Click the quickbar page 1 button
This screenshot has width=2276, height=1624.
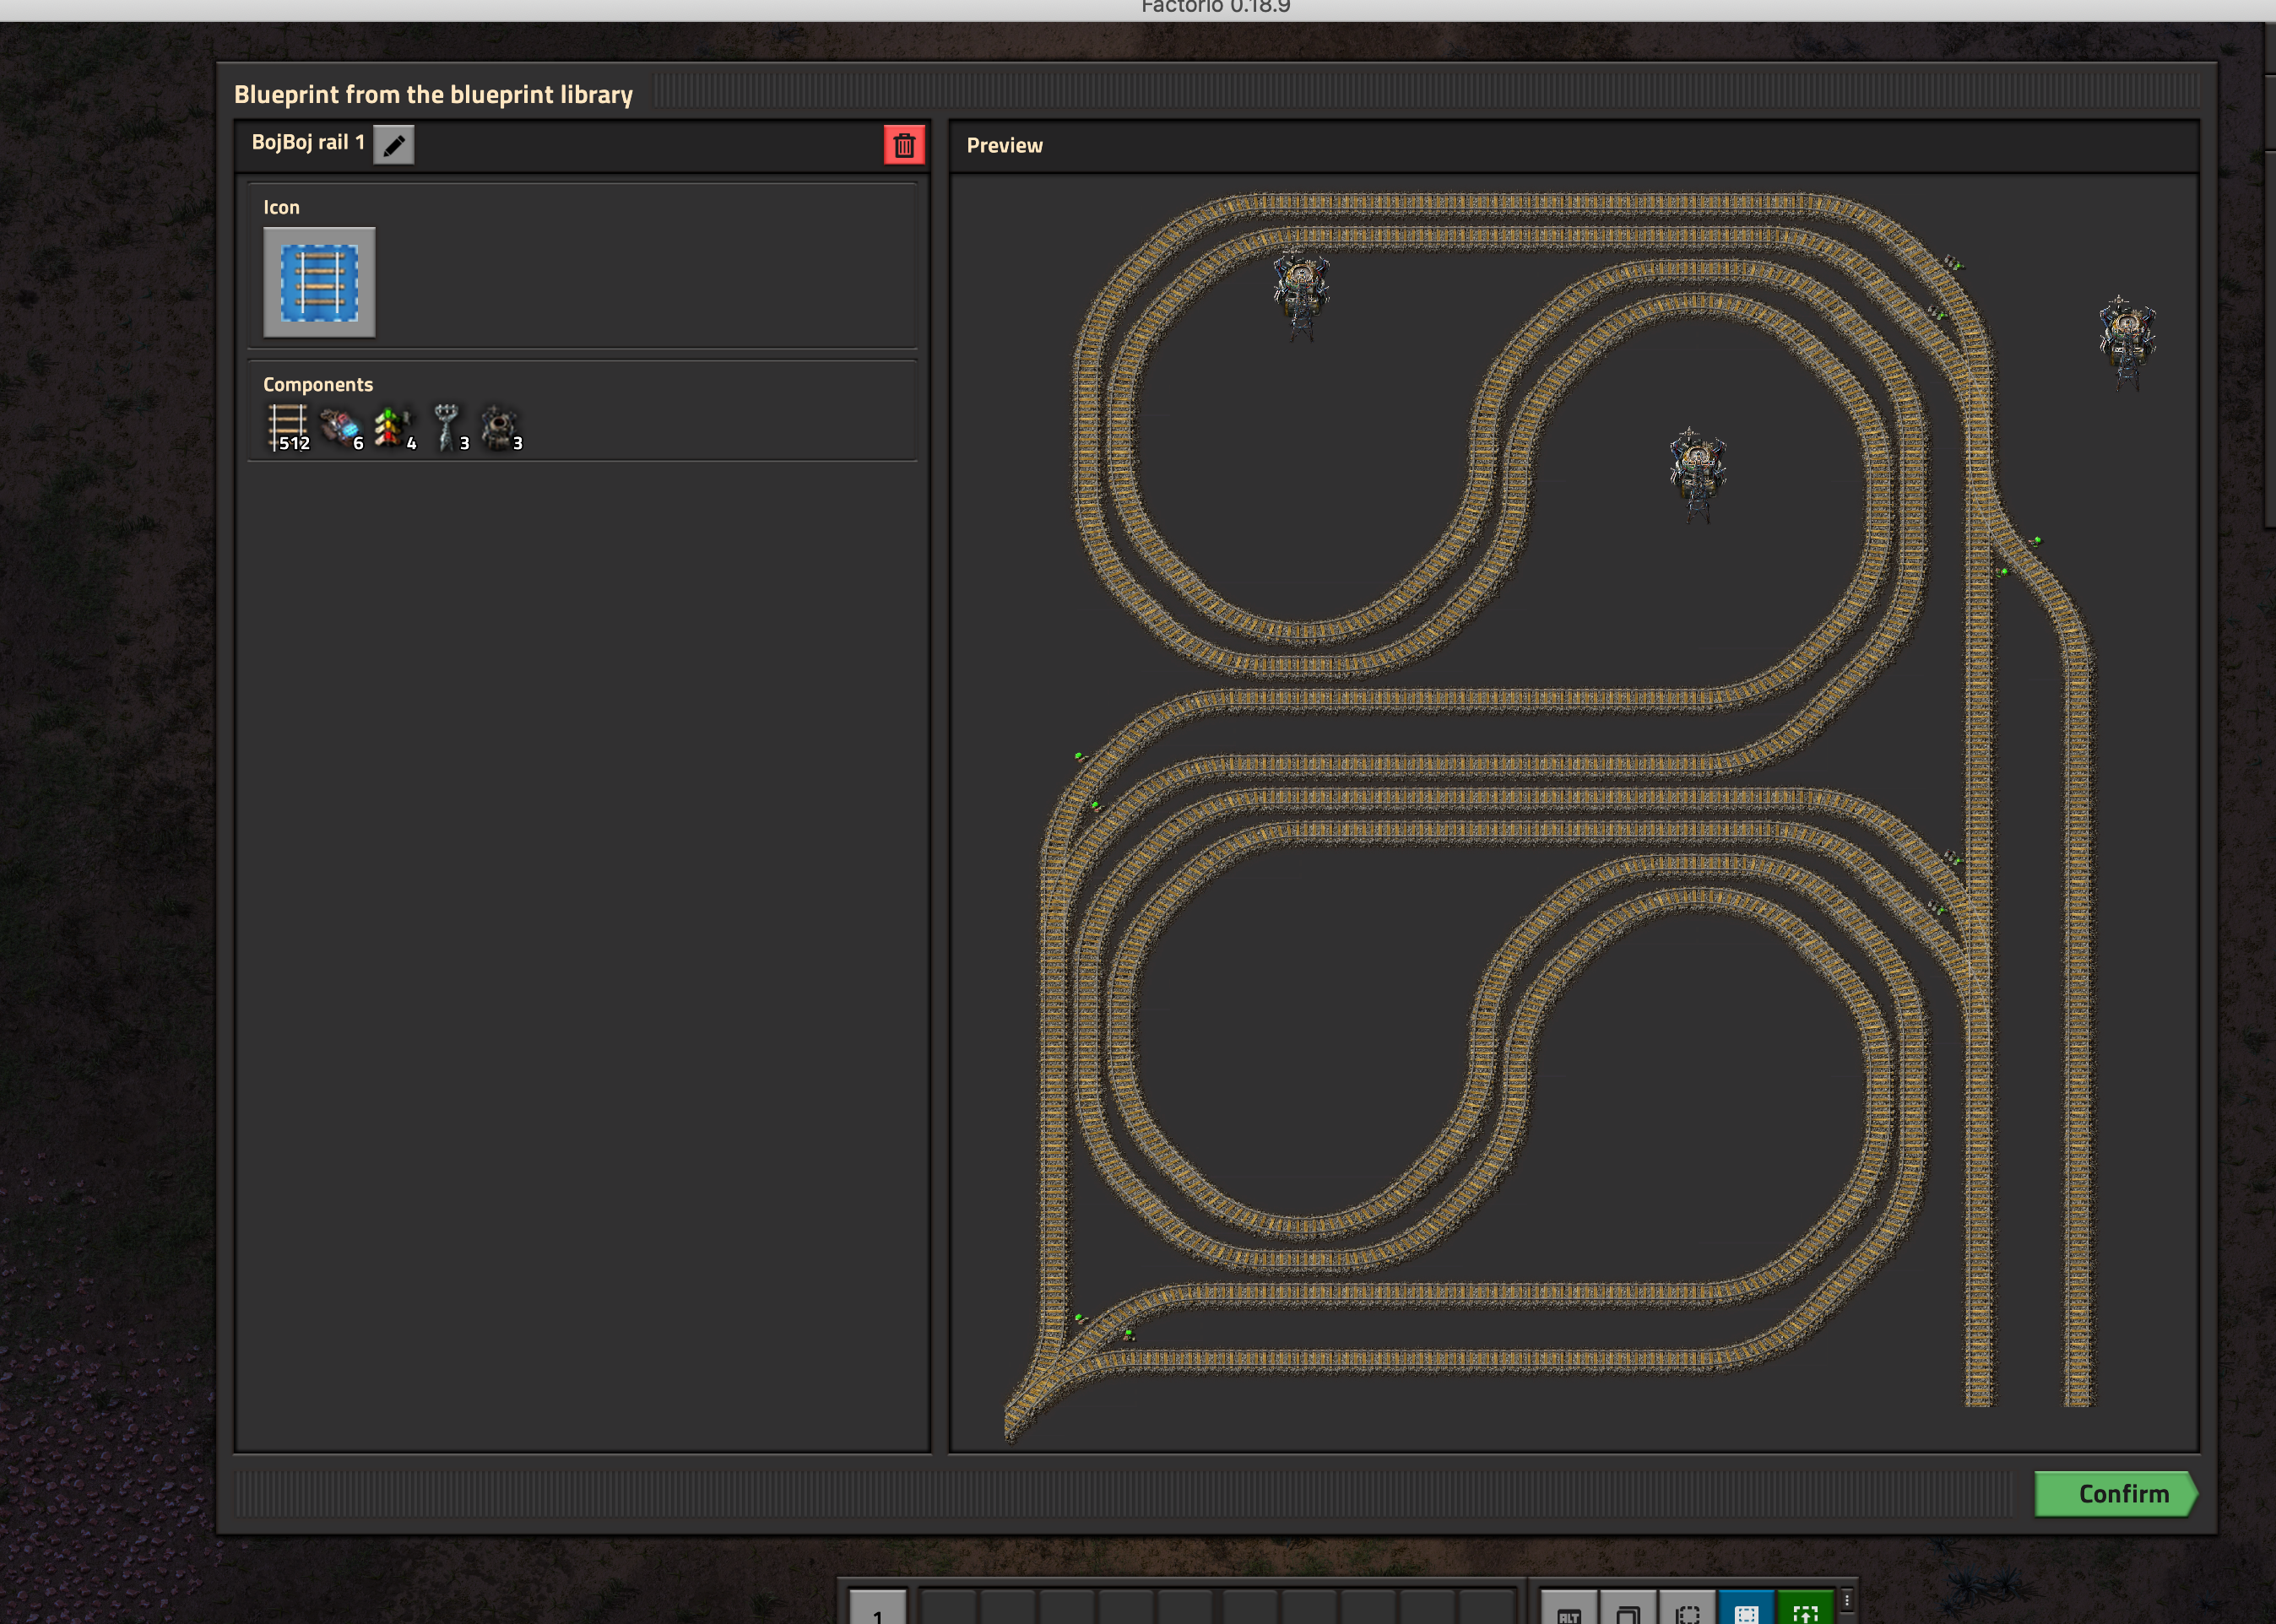pos(878,1608)
